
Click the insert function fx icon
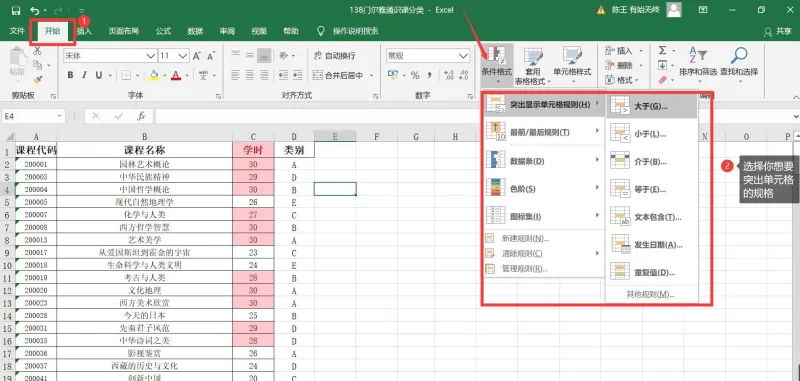141,116
